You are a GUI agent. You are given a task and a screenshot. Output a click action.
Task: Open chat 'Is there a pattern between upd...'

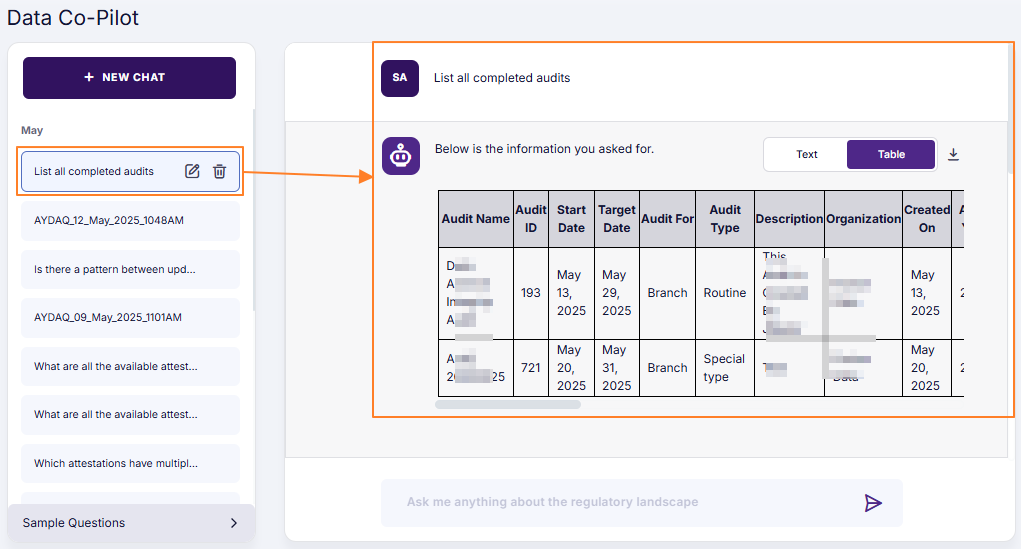130,269
